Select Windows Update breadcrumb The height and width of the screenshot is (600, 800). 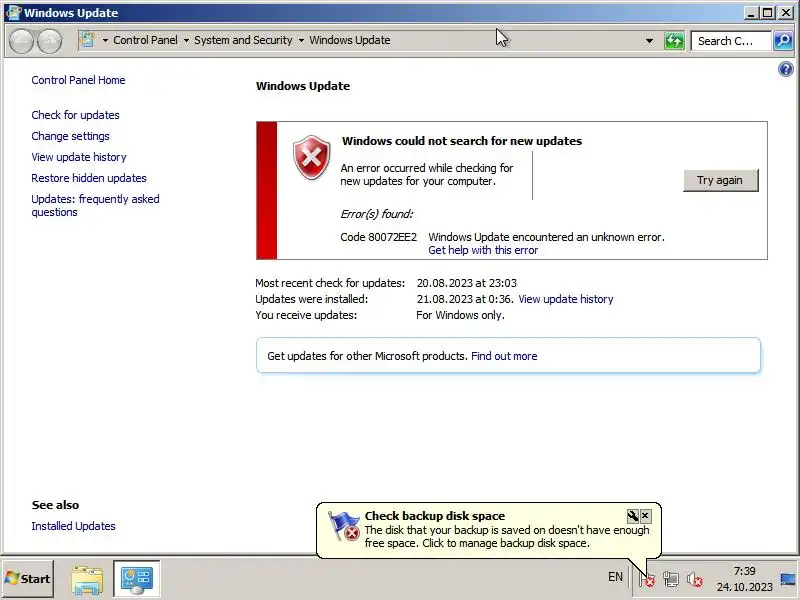coord(349,40)
